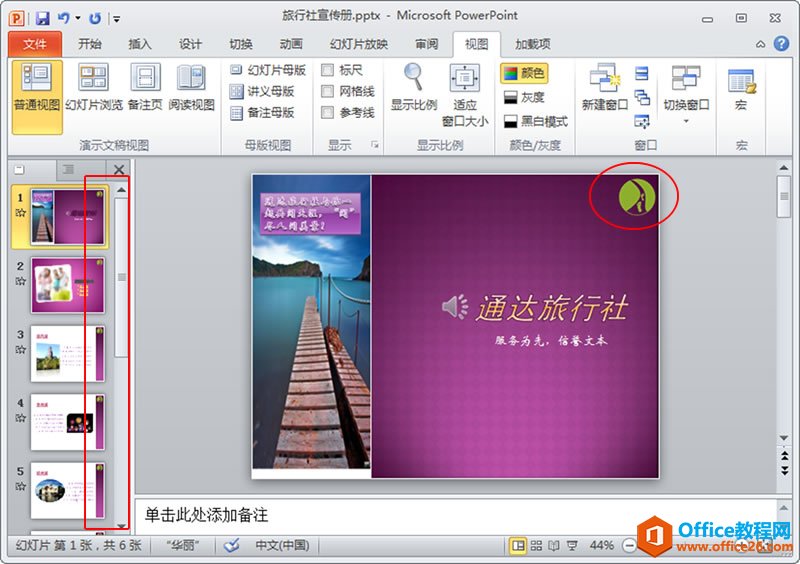Click the "华丽" theme name in status bar
The width and height of the screenshot is (800, 564).
[x=183, y=545]
